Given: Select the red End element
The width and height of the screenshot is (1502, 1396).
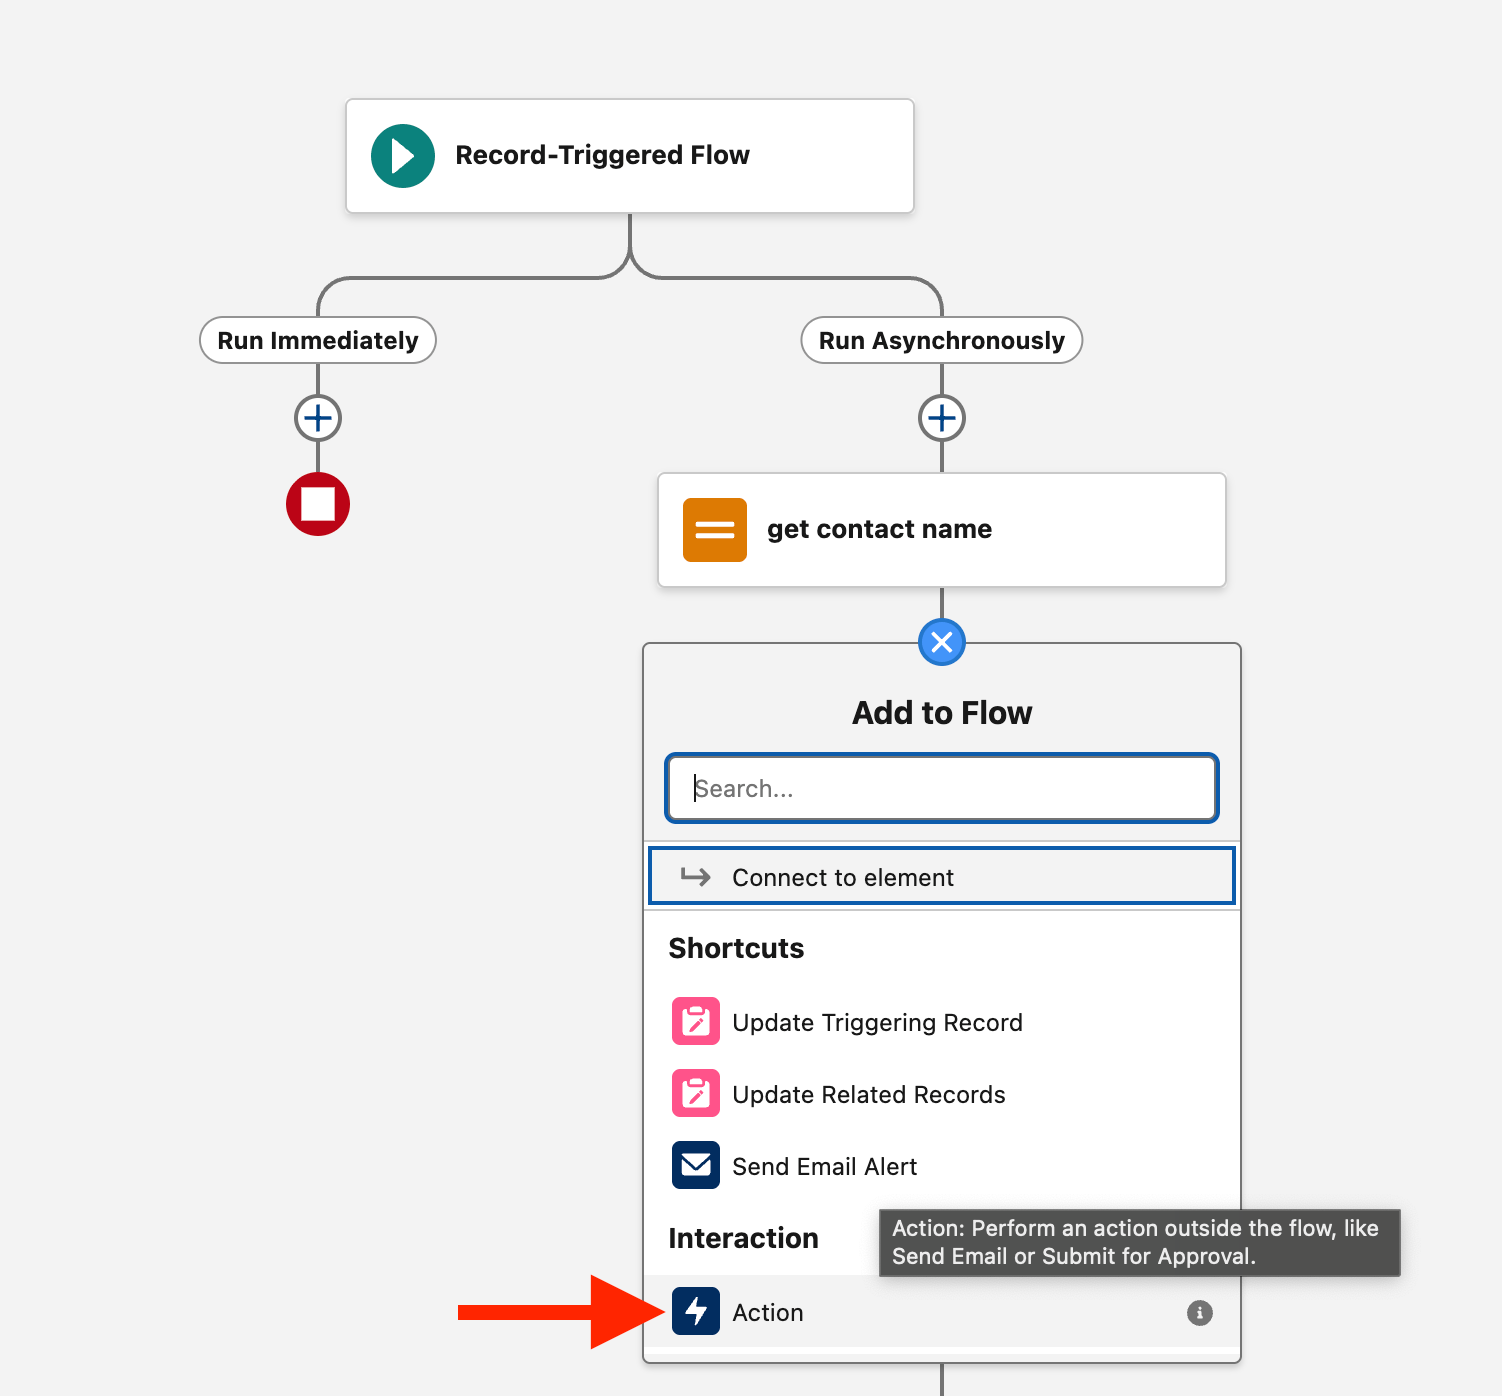Looking at the screenshot, I should (318, 504).
